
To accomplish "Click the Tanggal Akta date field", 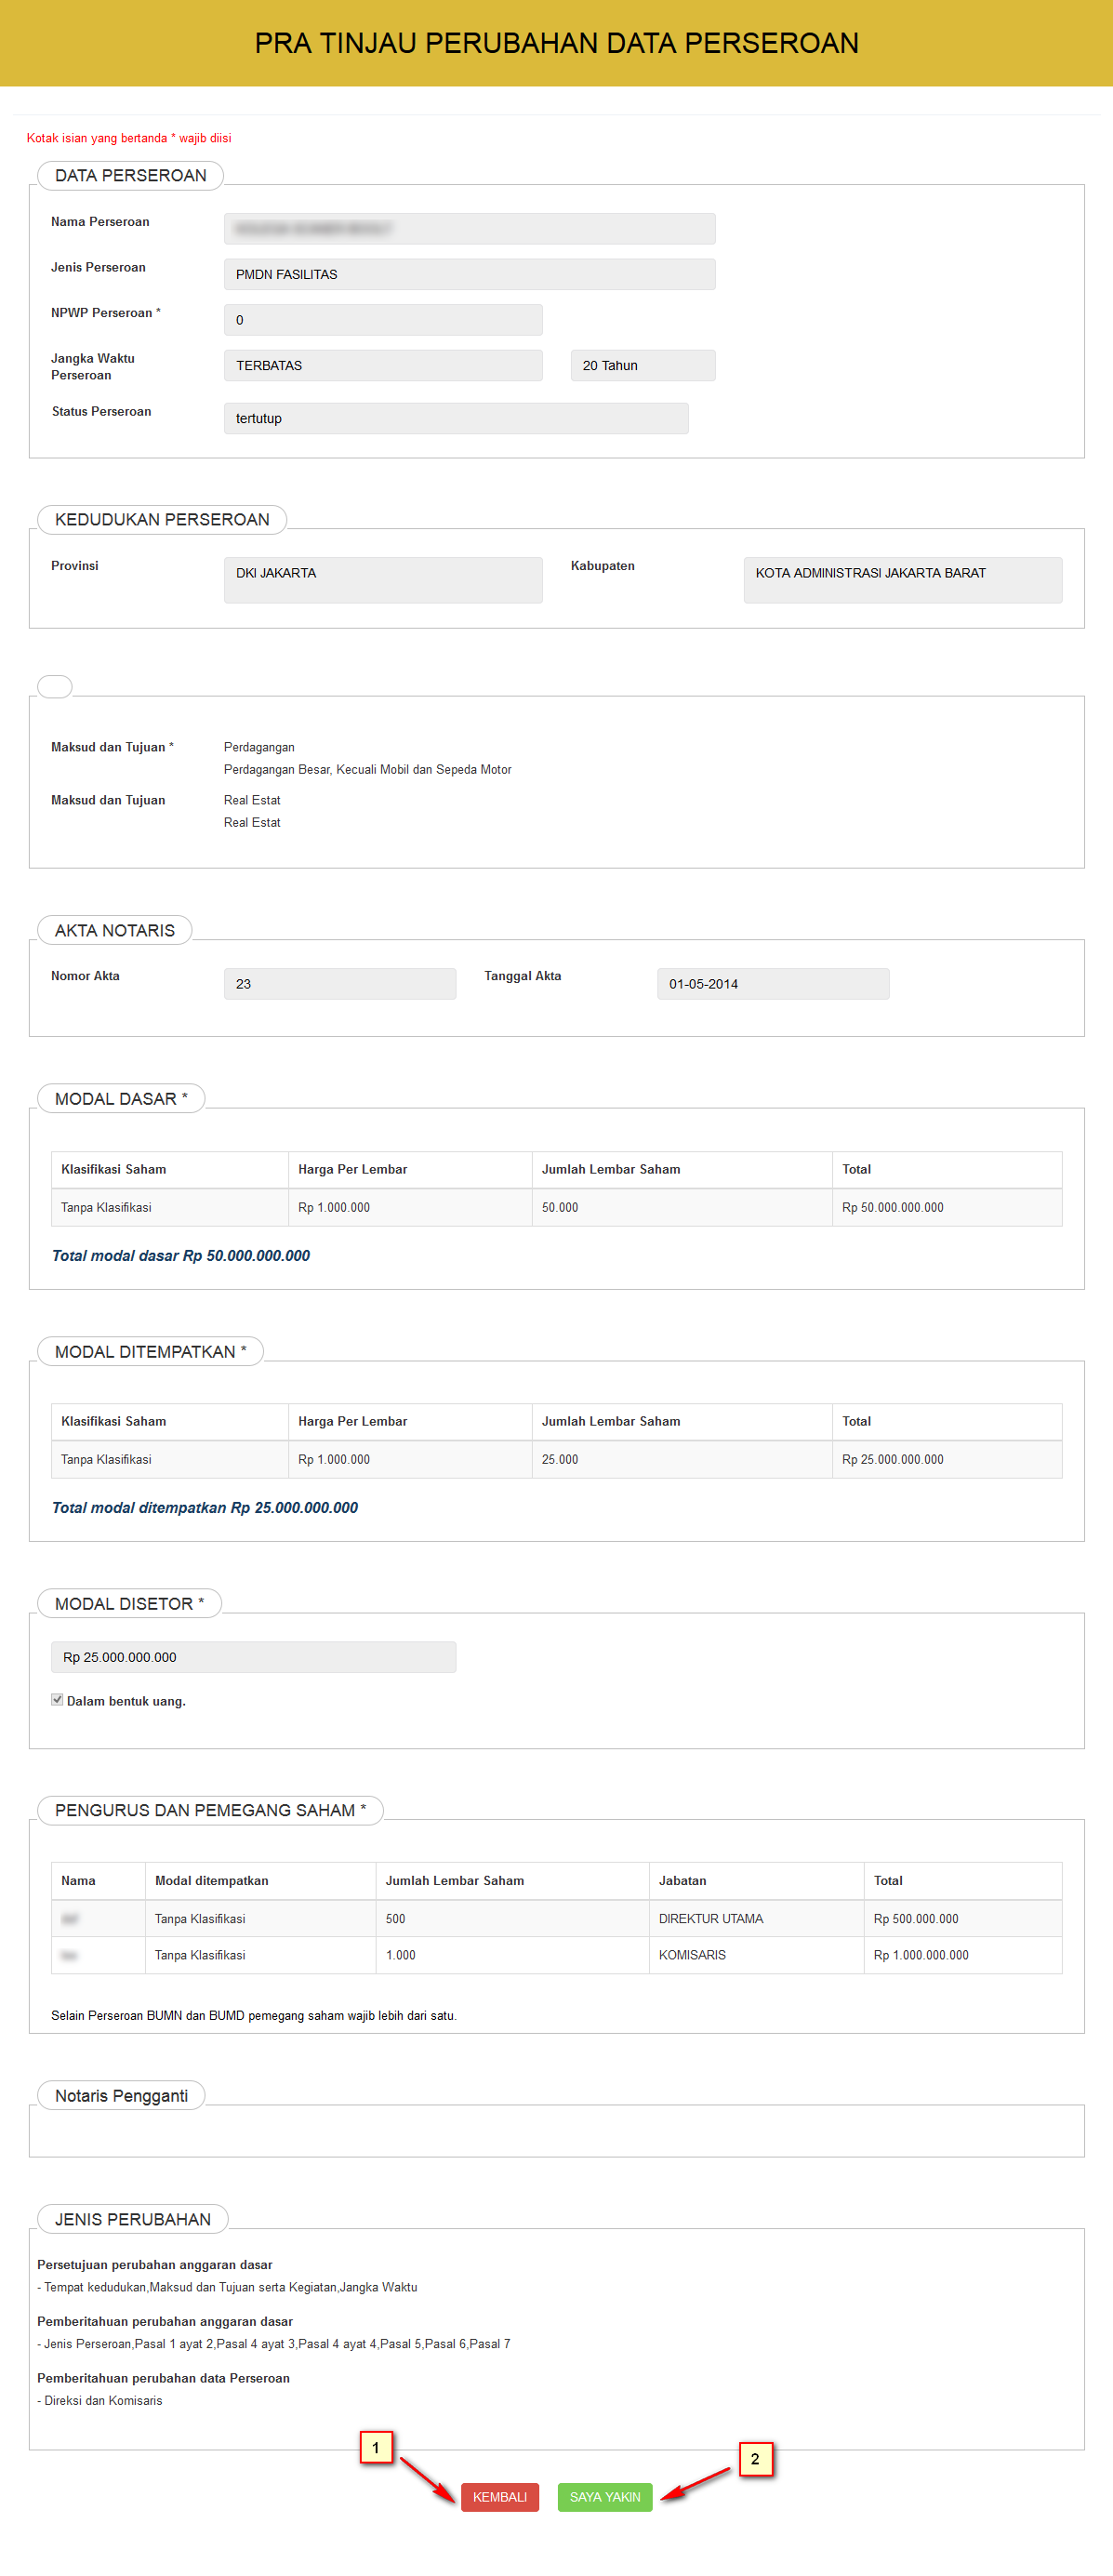I will click(x=772, y=983).
